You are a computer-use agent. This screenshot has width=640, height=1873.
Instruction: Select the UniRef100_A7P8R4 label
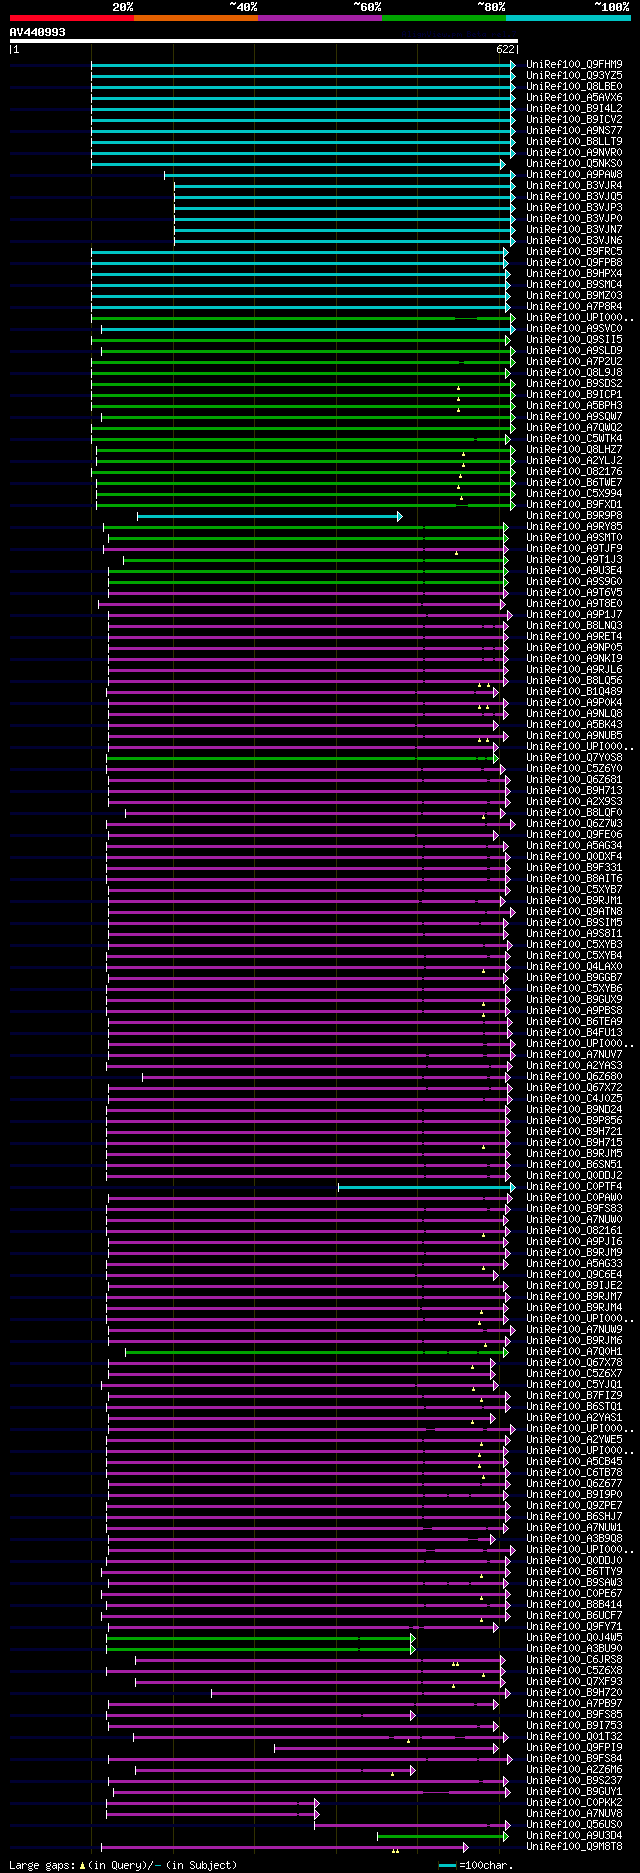(574, 307)
